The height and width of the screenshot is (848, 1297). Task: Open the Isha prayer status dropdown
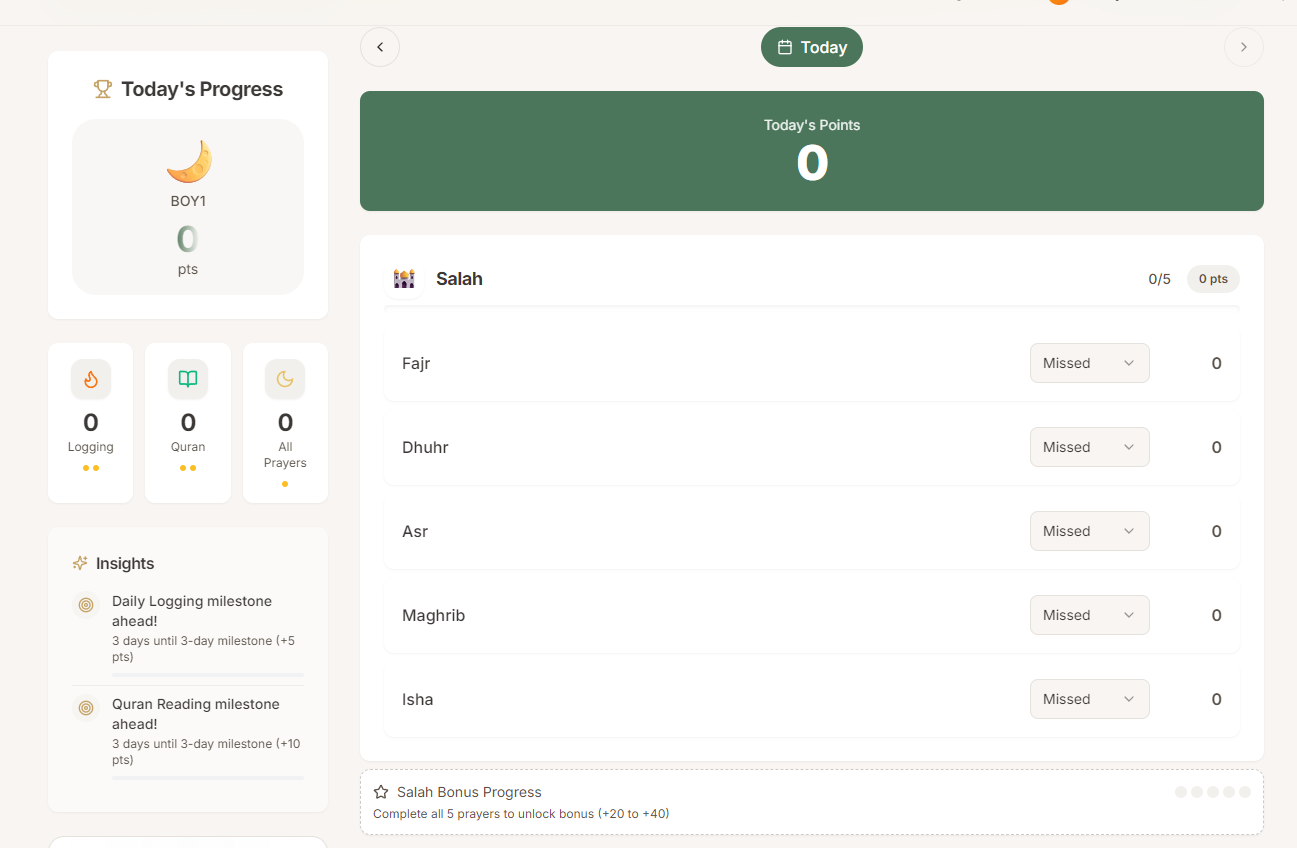click(1090, 699)
